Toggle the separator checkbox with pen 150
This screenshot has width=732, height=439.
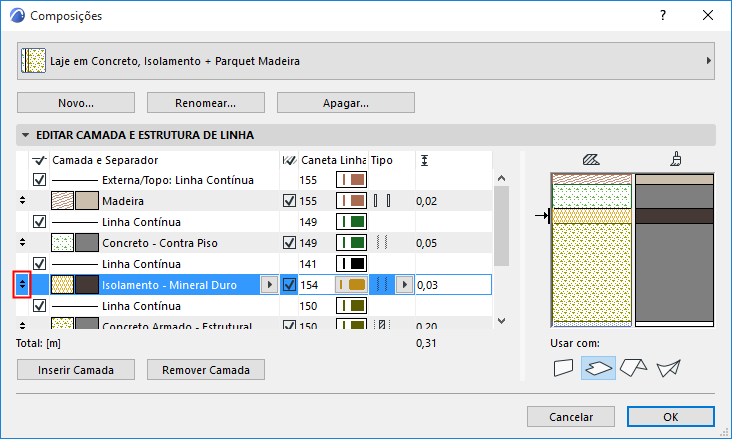(39, 305)
